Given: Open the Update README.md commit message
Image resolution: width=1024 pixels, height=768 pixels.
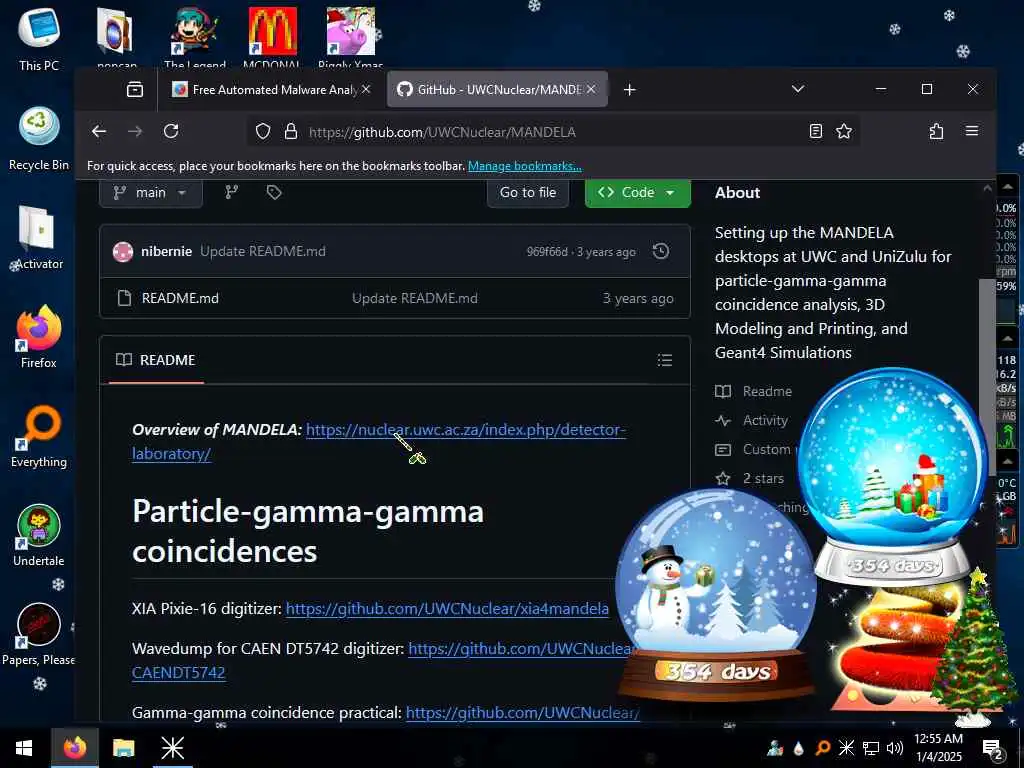Looking at the screenshot, I should tap(263, 251).
